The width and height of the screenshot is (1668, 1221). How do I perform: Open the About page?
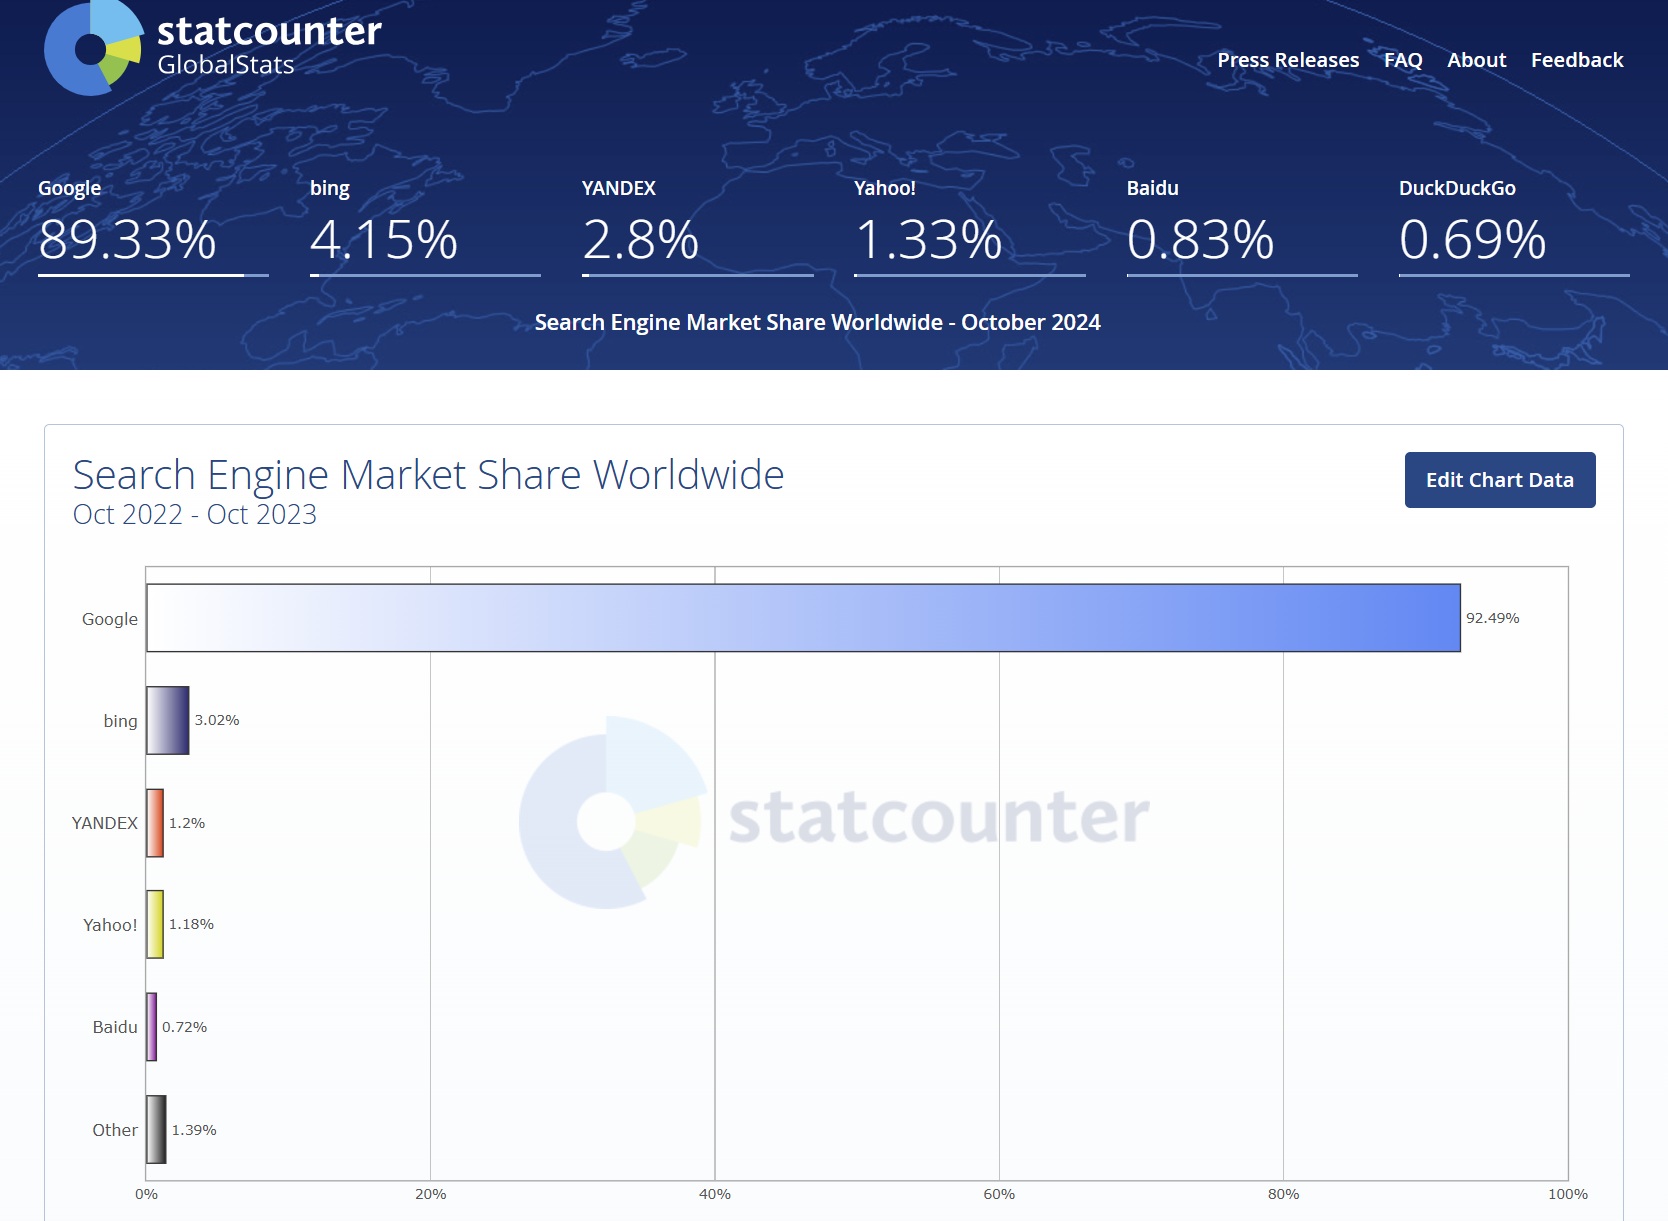(1476, 60)
